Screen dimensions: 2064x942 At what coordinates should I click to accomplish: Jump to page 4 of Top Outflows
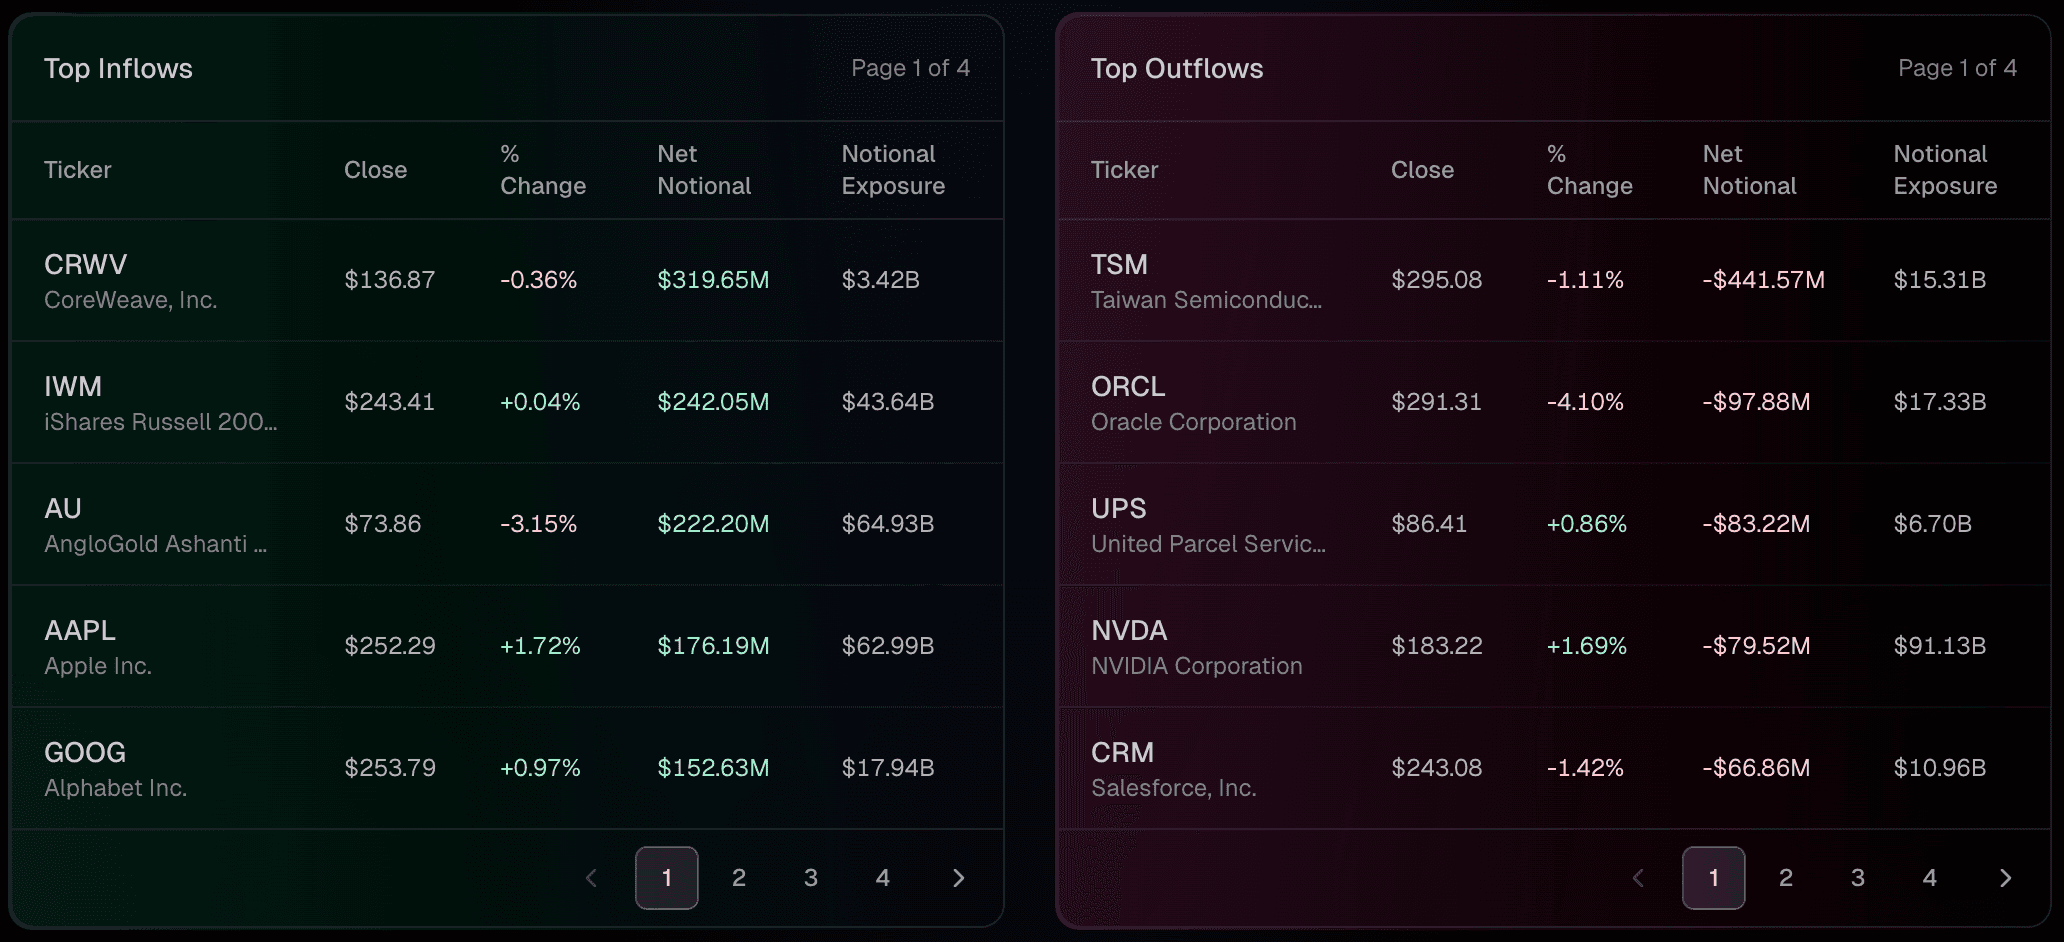coord(1930,878)
